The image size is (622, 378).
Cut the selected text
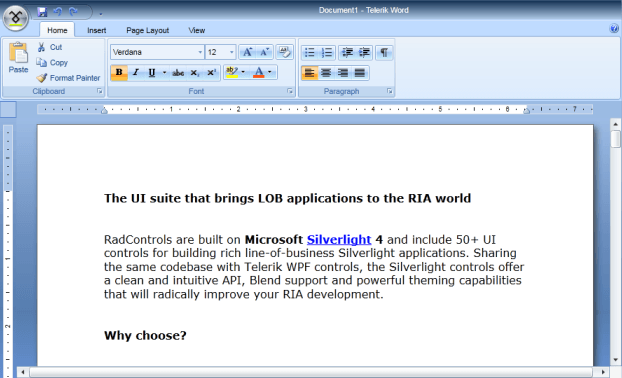point(50,47)
